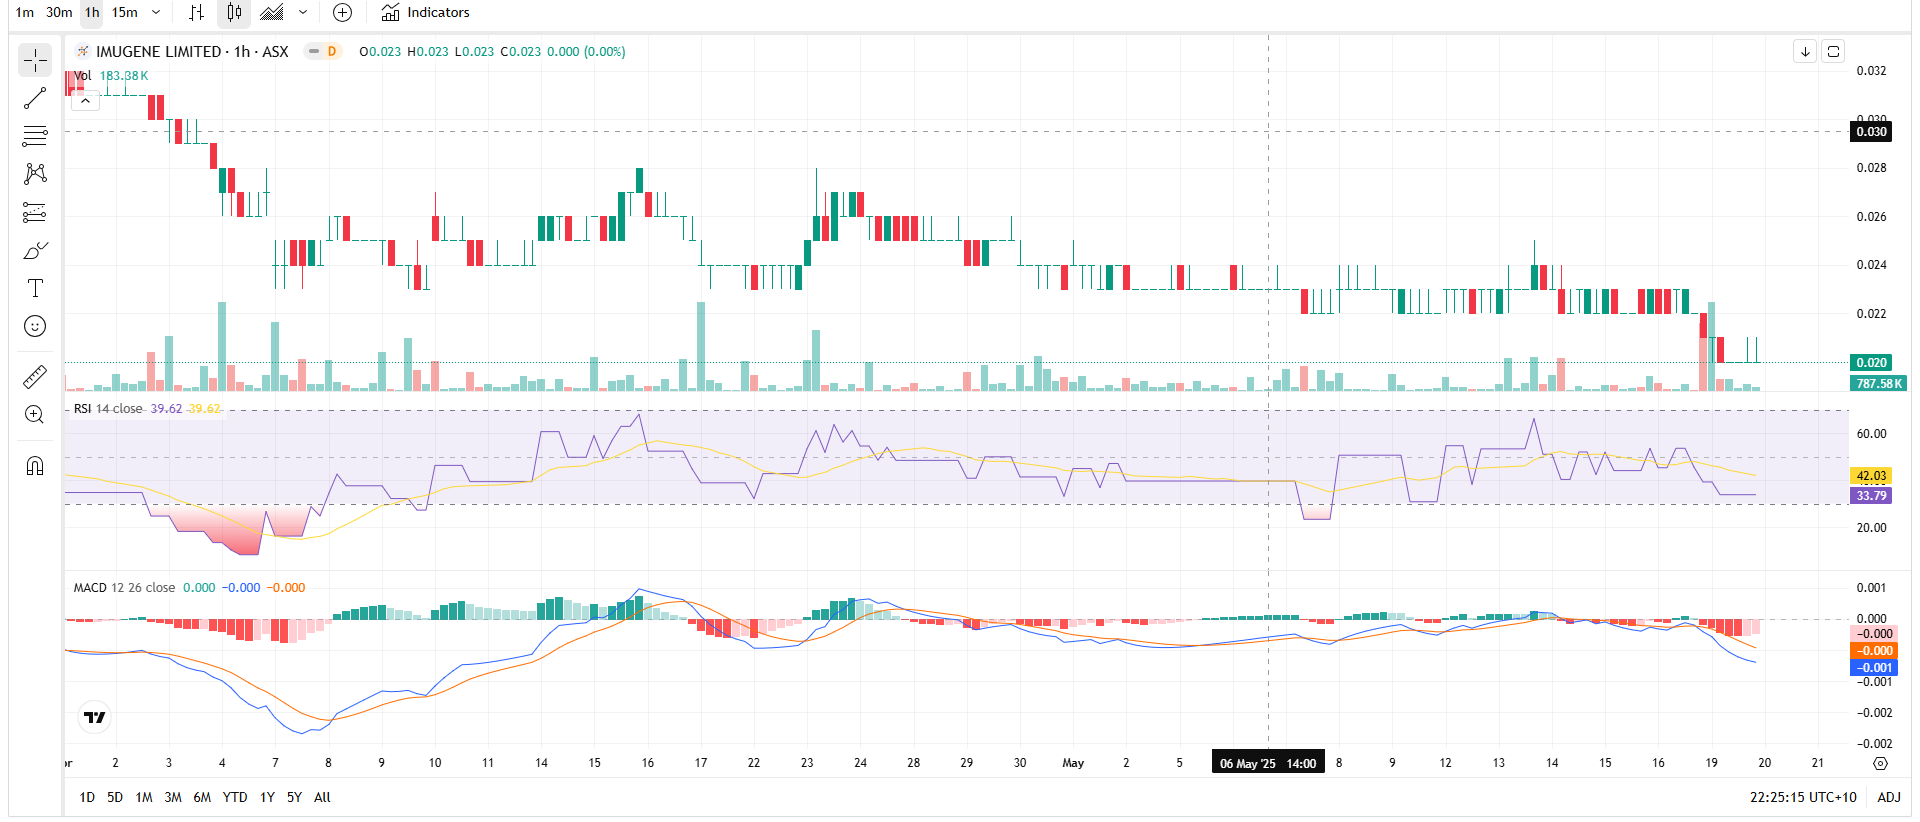The image size is (1920, 822).
Task: Select the Text annotation tool
Action: click(x=35, y=288)
